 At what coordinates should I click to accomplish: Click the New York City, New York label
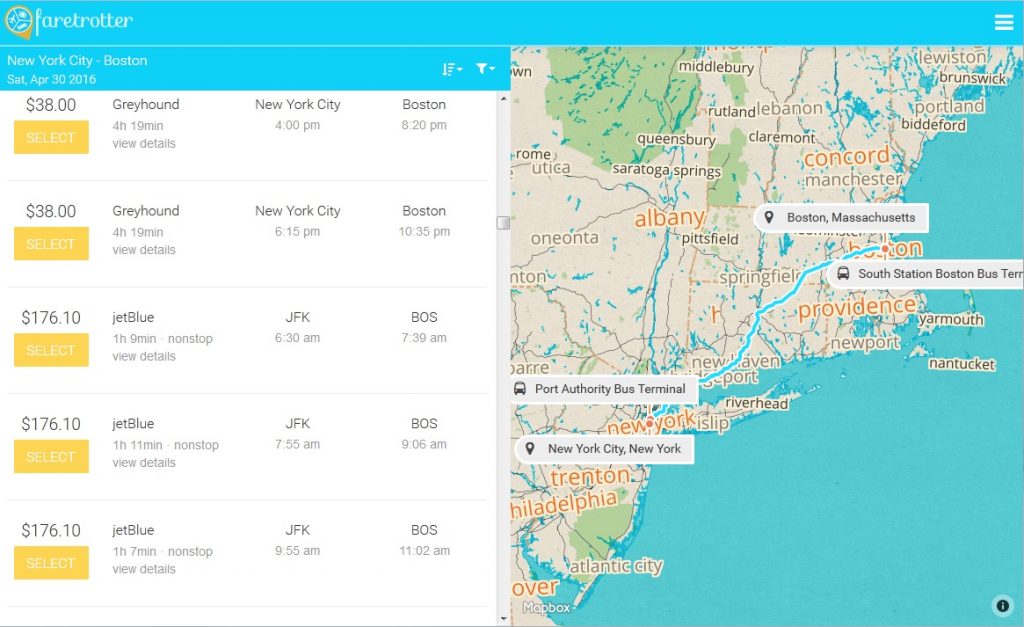[614, 449]
